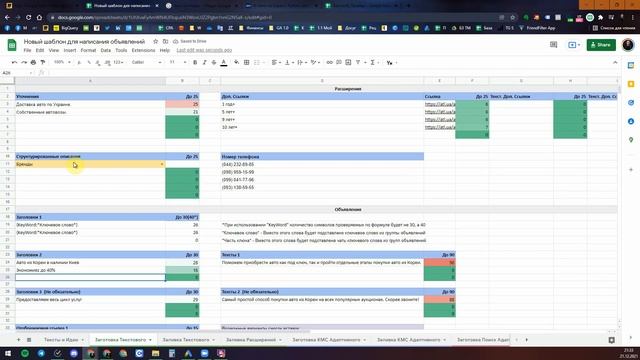Click the Explore button at bottom right
This screenshot has width=640, height=360.
pos(611,340)
